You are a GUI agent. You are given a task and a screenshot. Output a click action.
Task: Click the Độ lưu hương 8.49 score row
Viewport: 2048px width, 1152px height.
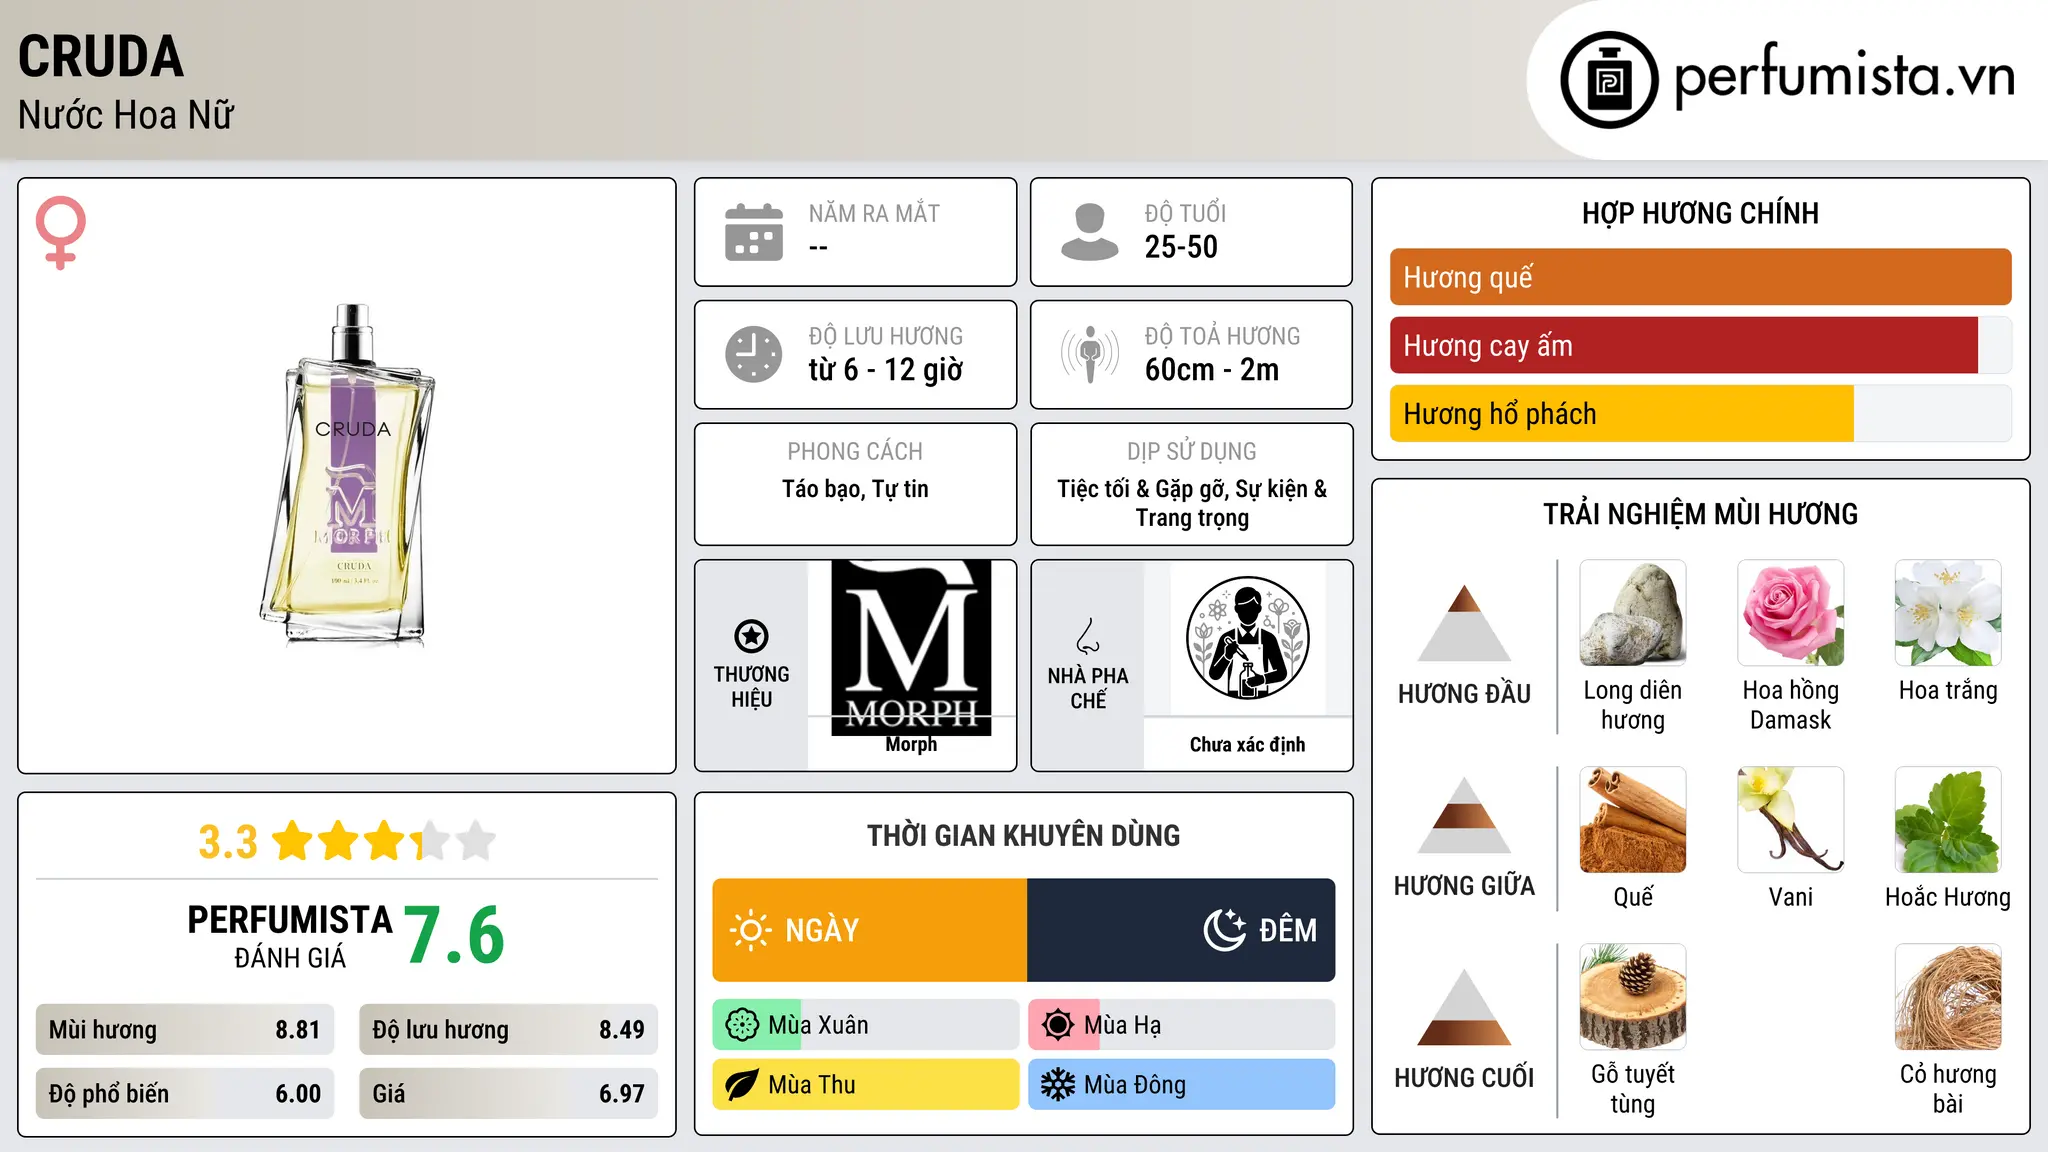[x=509, y=1030]
